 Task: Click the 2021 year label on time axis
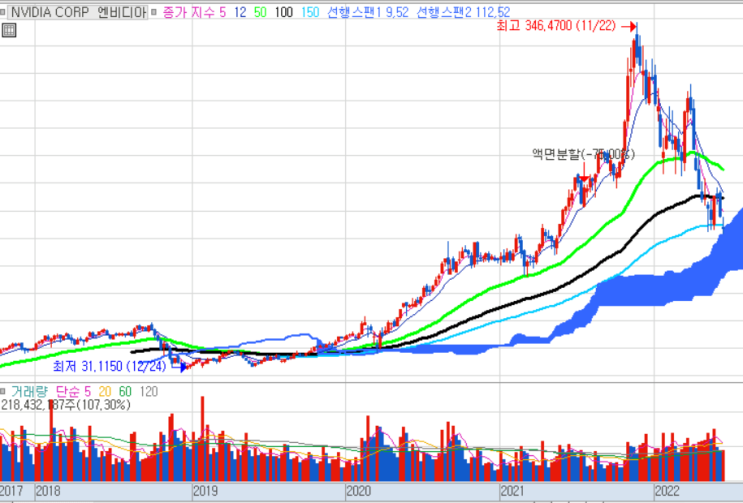514,491
